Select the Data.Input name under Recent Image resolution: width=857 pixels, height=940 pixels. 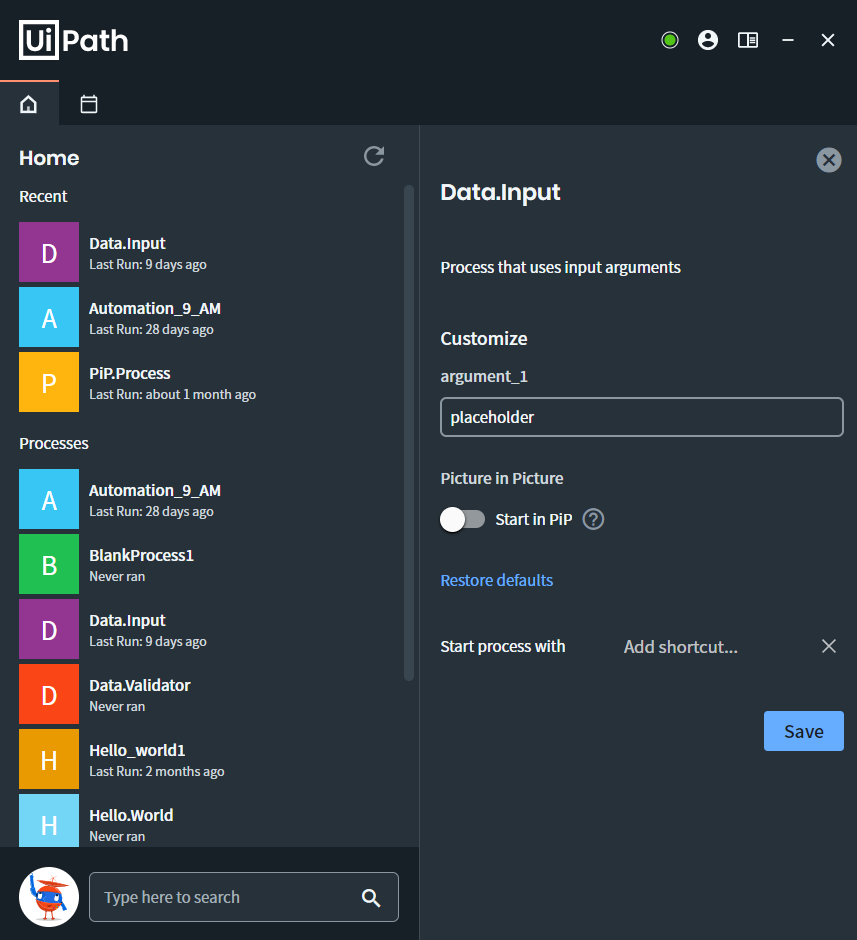[x=127, y=243]
